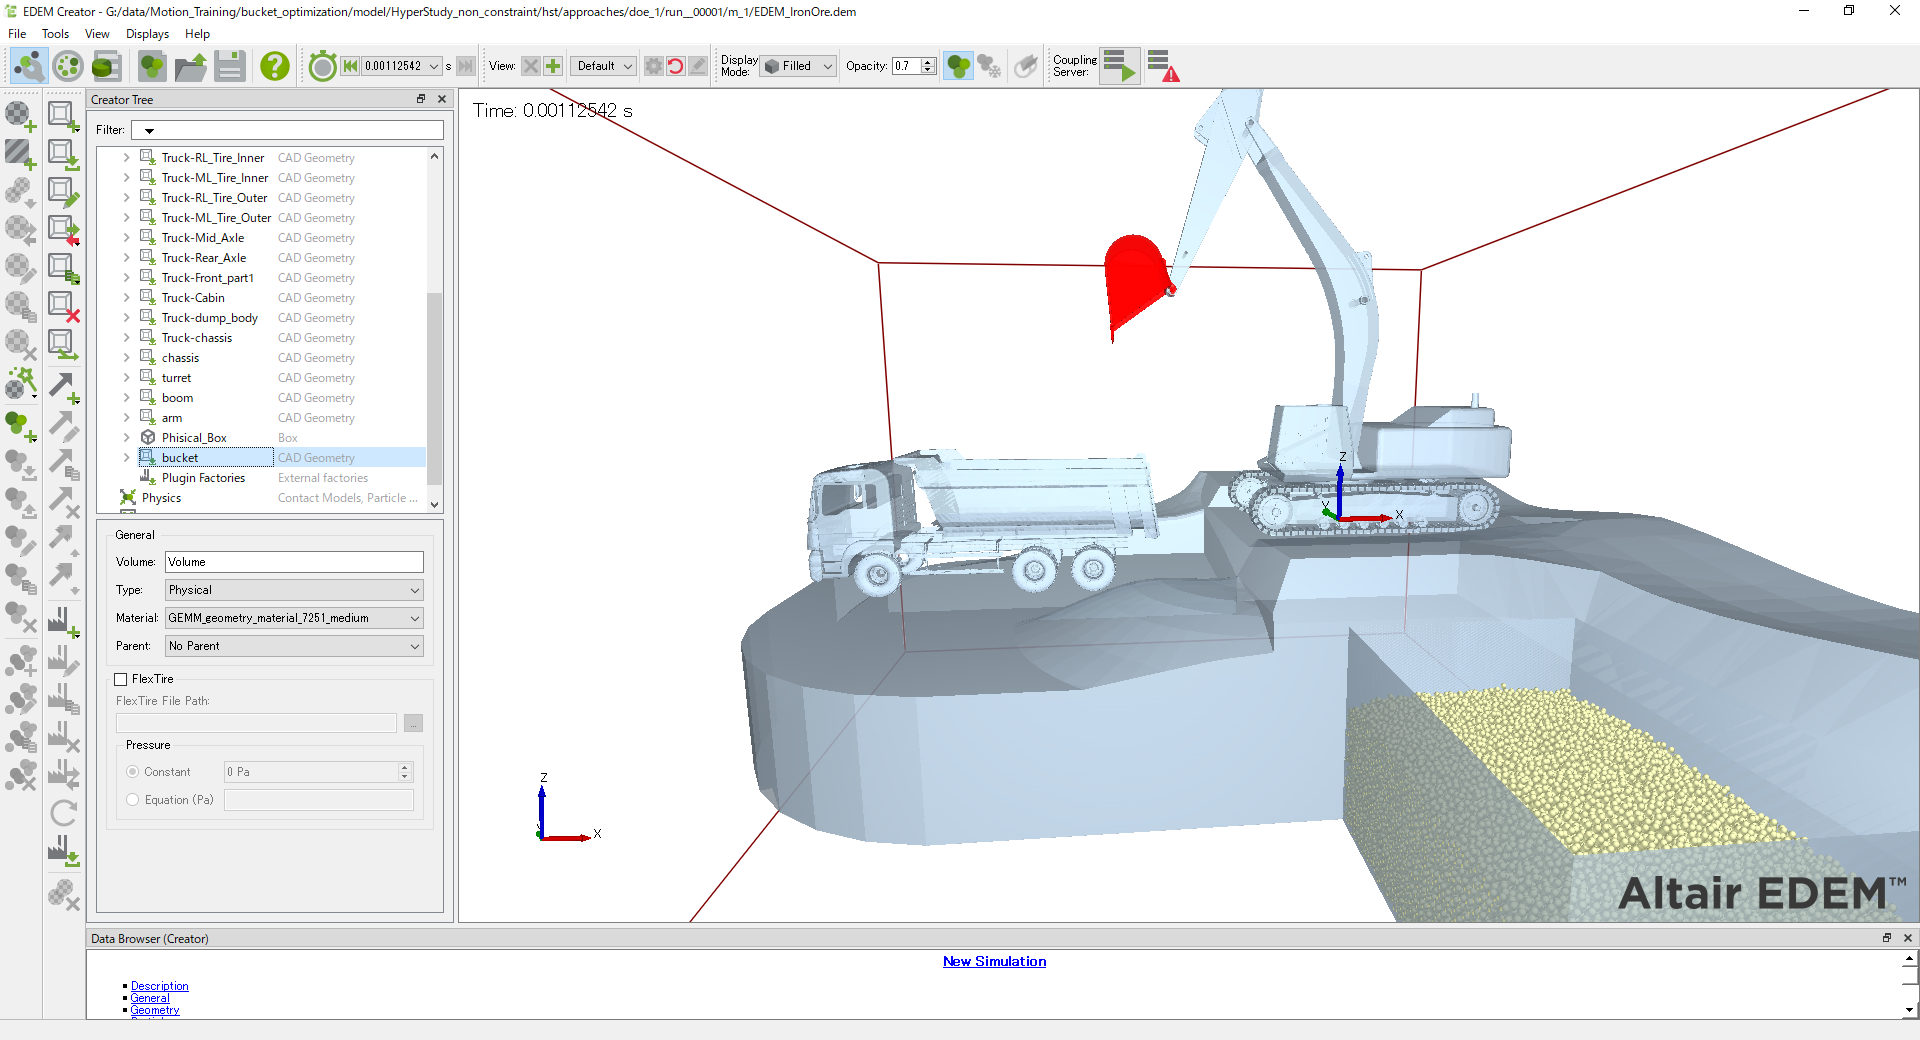Open the Tools menu
Image resolution: width=1920 pixels, height=1040 pixels.
55,34
